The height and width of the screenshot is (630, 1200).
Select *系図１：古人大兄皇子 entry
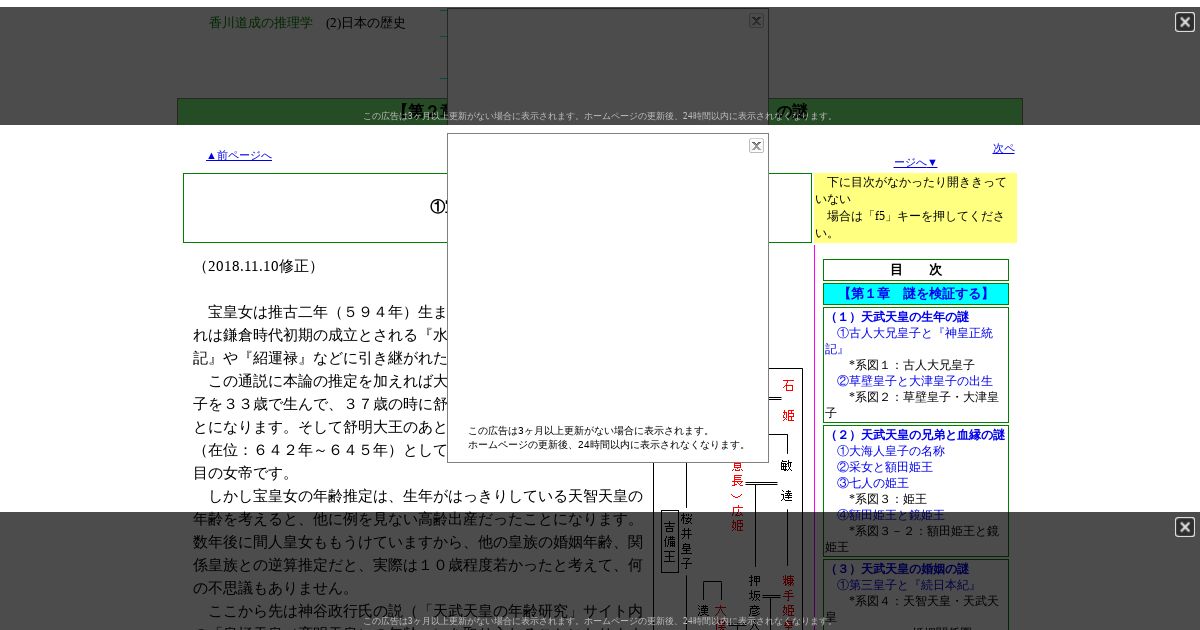pyautogui.click(x=912, y=365)
